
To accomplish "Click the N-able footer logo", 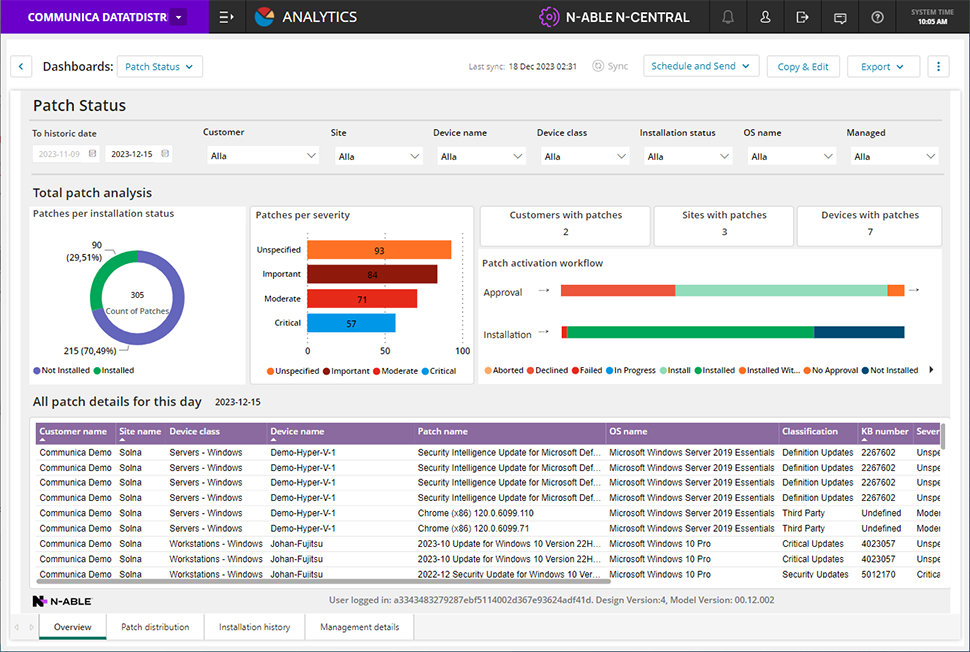I will 62,601.
